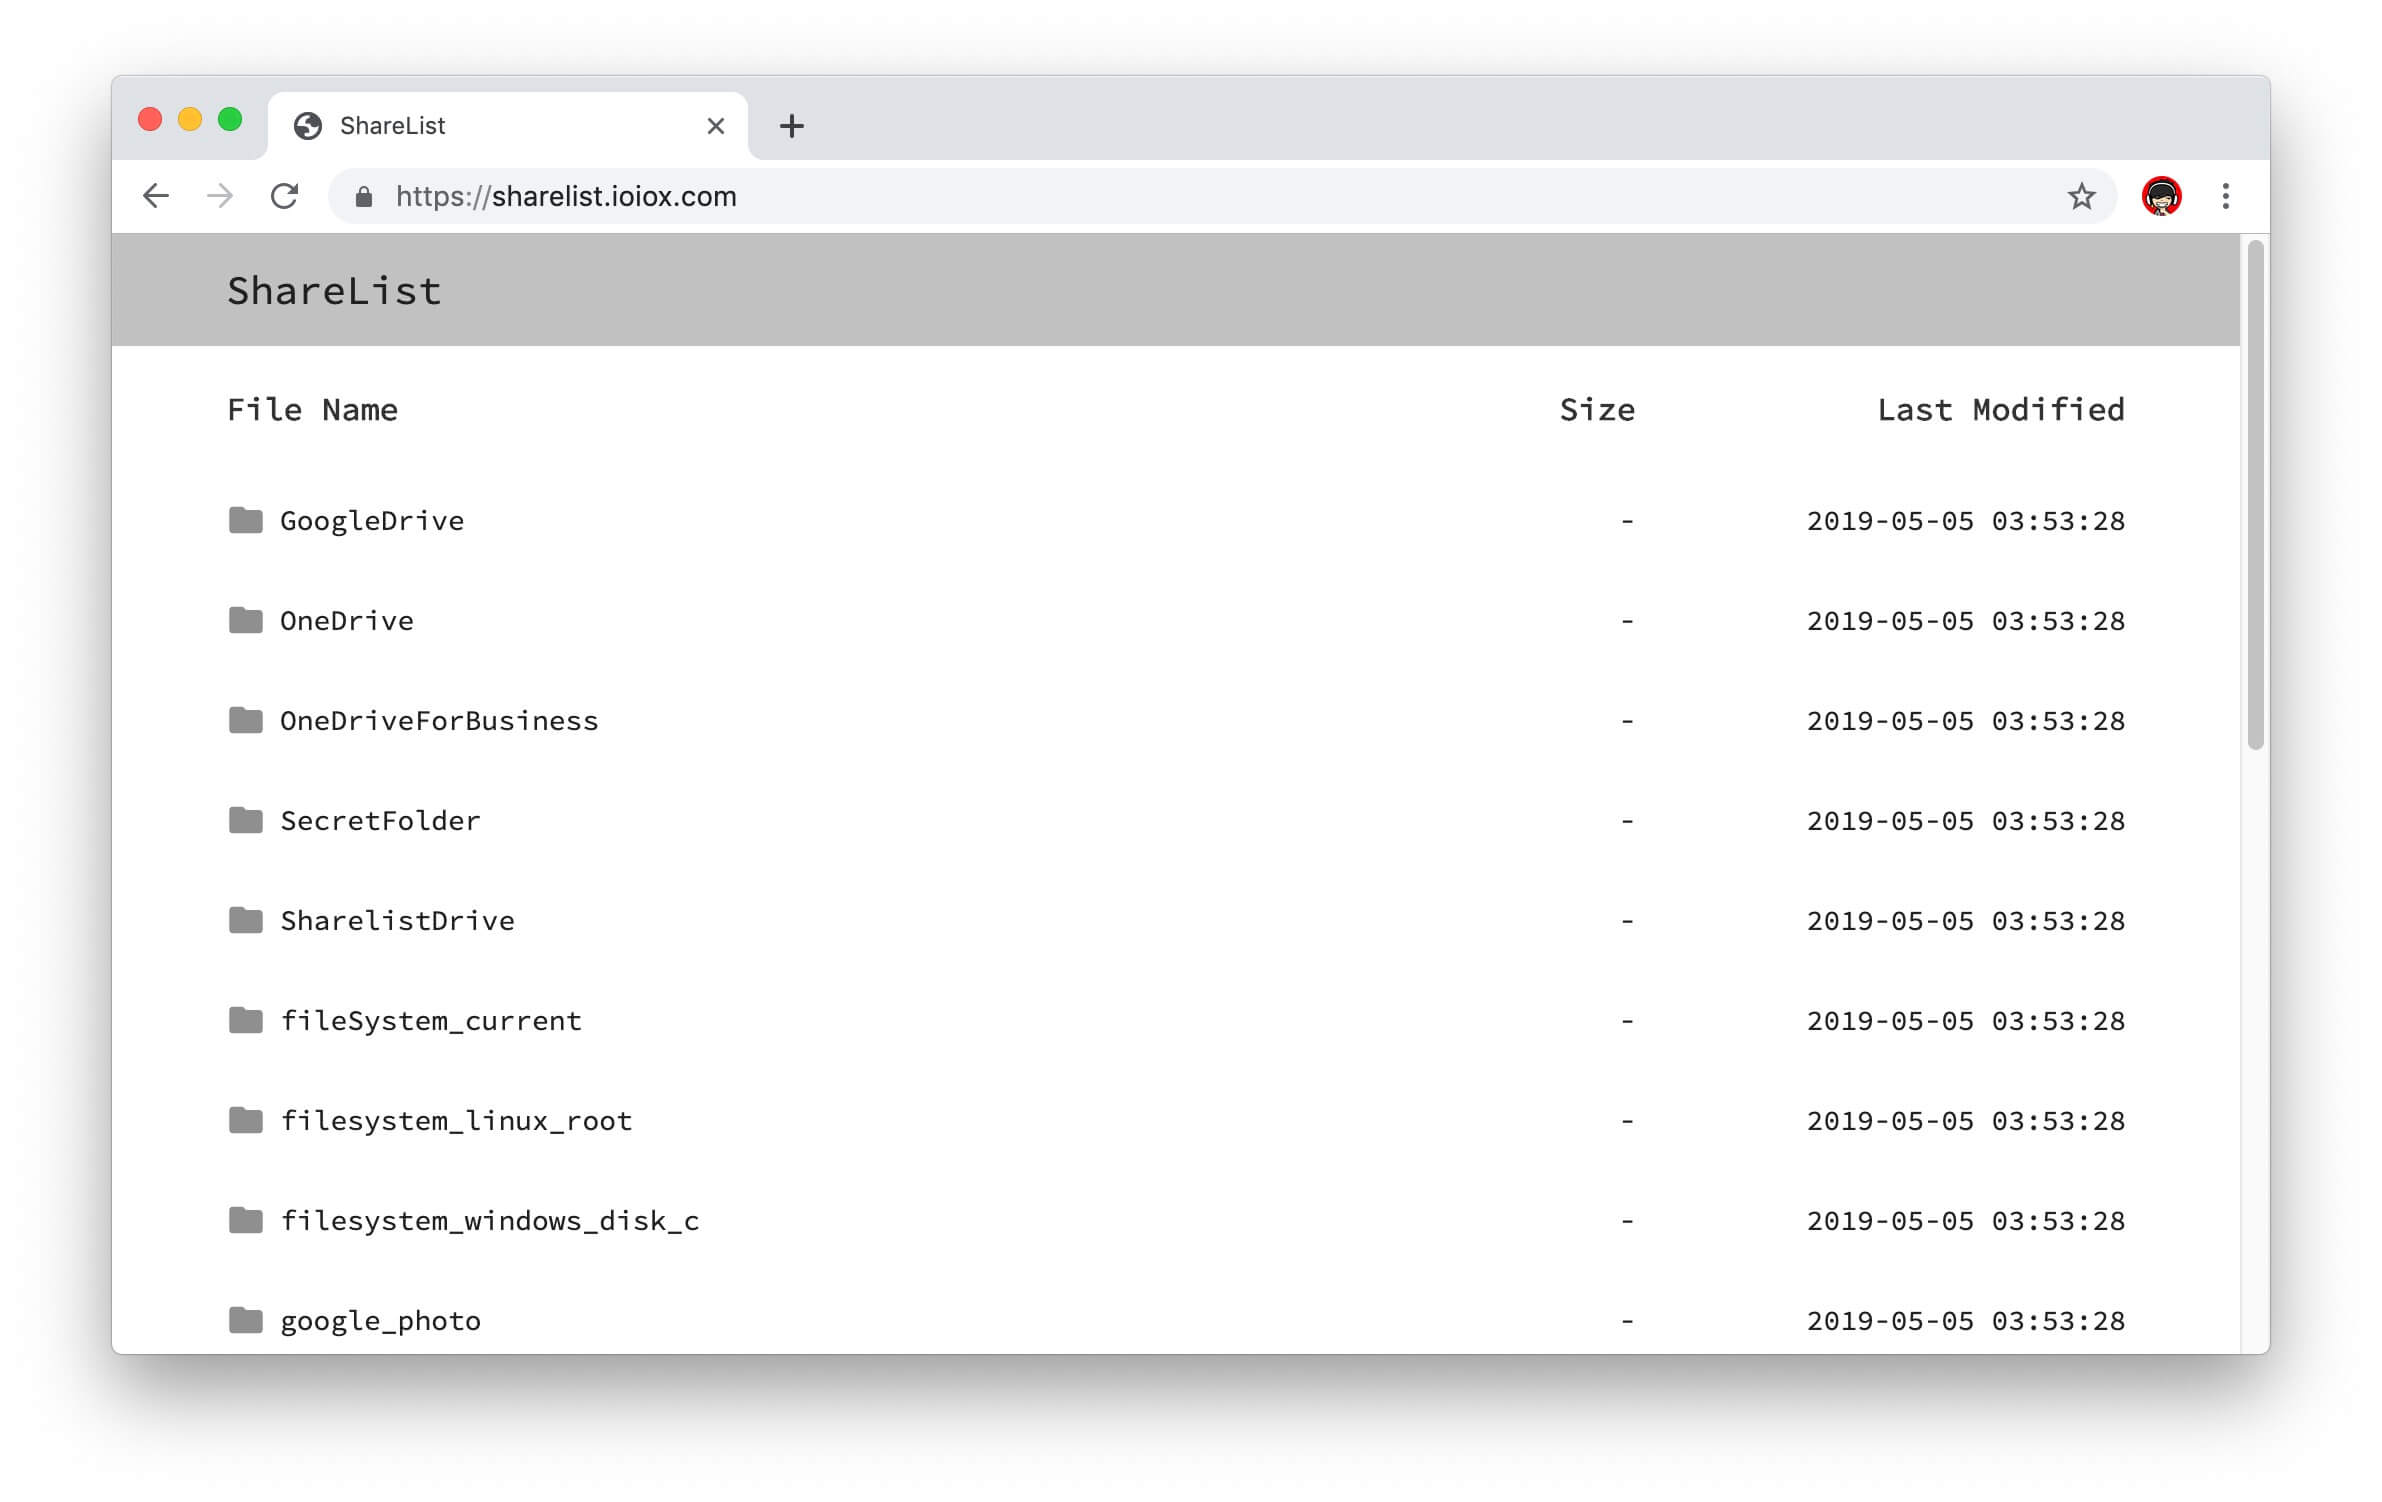2382x1502 pixels.
Task: Click the lock icon in address bar
Action: point(364,197)
